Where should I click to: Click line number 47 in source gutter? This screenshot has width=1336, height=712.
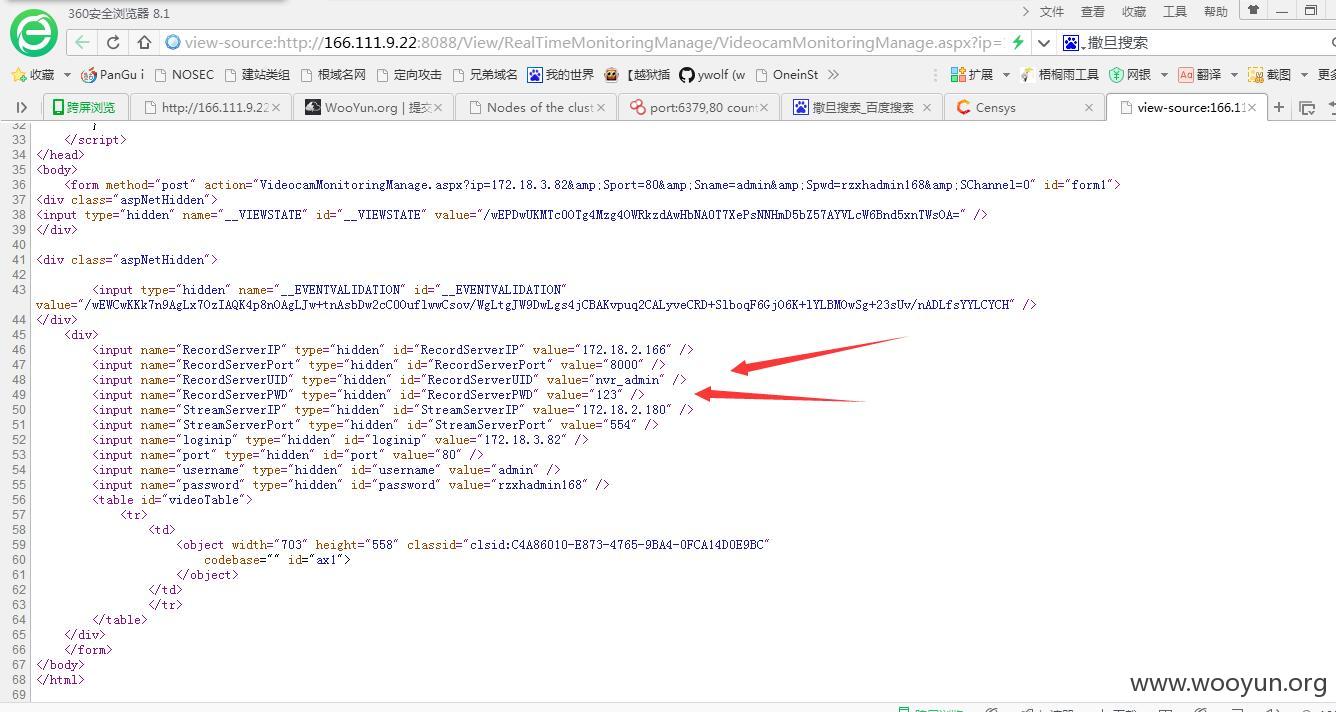(19, 365)
